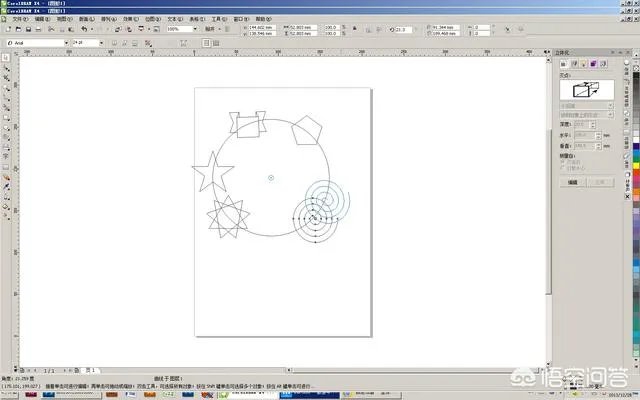Open the 100% zoom level dropdown

(193, 30)
